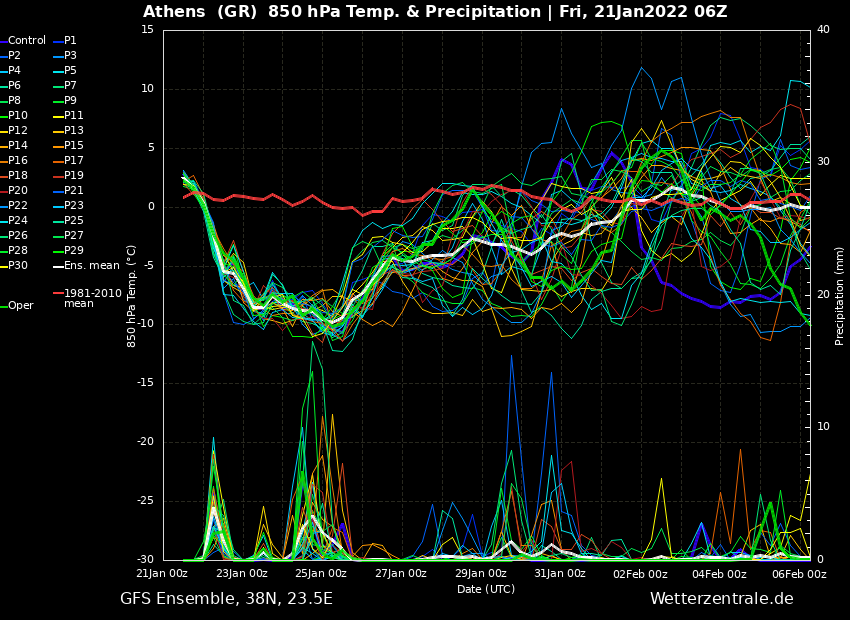This screenshot has height=620, width=850.
Task: Click the P29 legend label
Action: [74, 250]
